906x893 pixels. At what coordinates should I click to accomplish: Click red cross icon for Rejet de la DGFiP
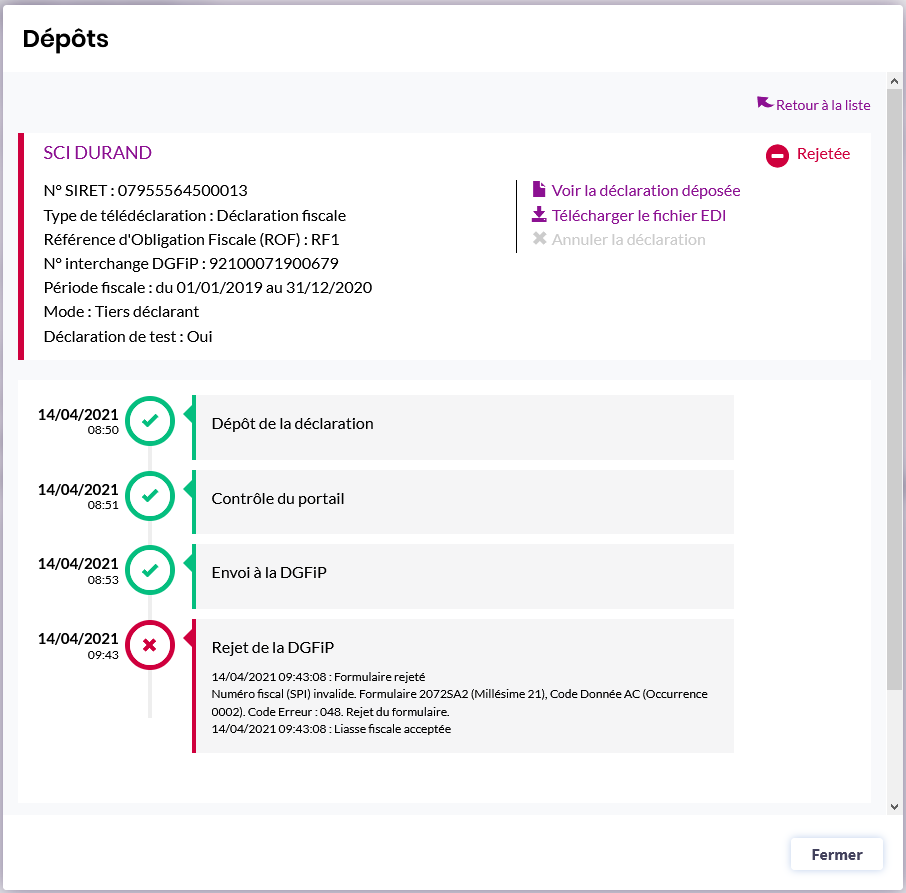pos(150,645)
